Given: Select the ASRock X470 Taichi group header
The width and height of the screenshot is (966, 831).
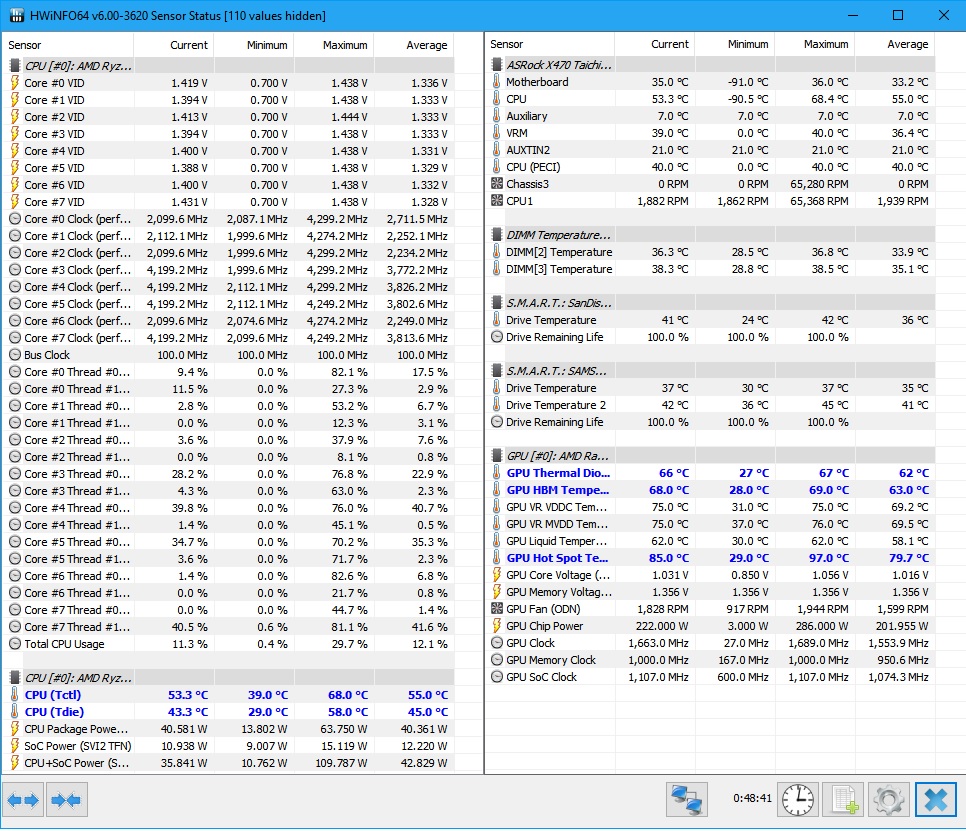Looking at the screenshot, I should click(711, 65).
